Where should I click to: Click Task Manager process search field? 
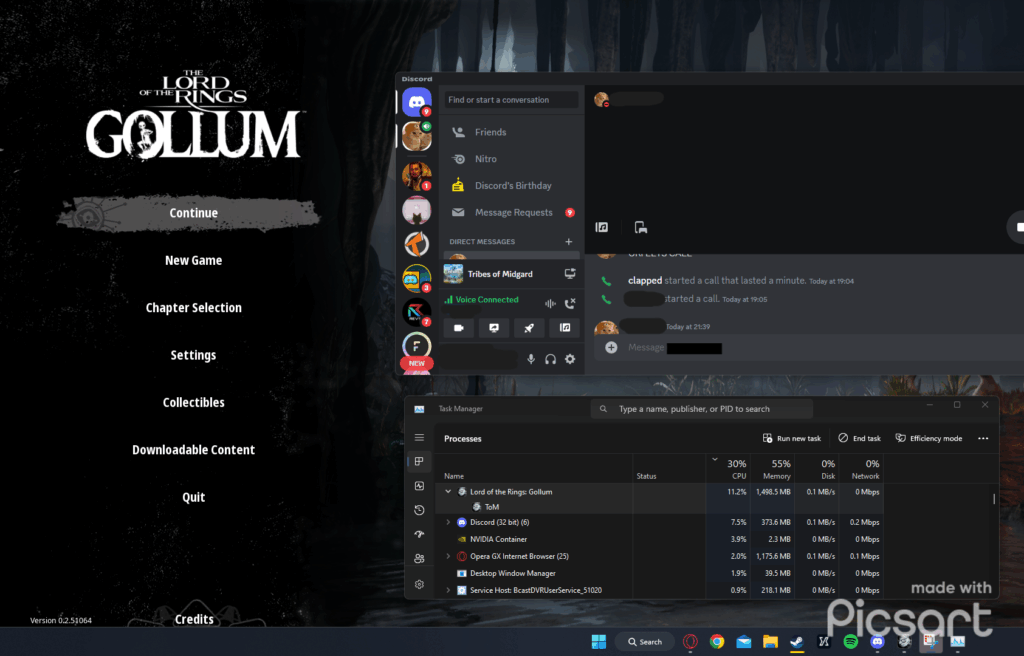702,409
